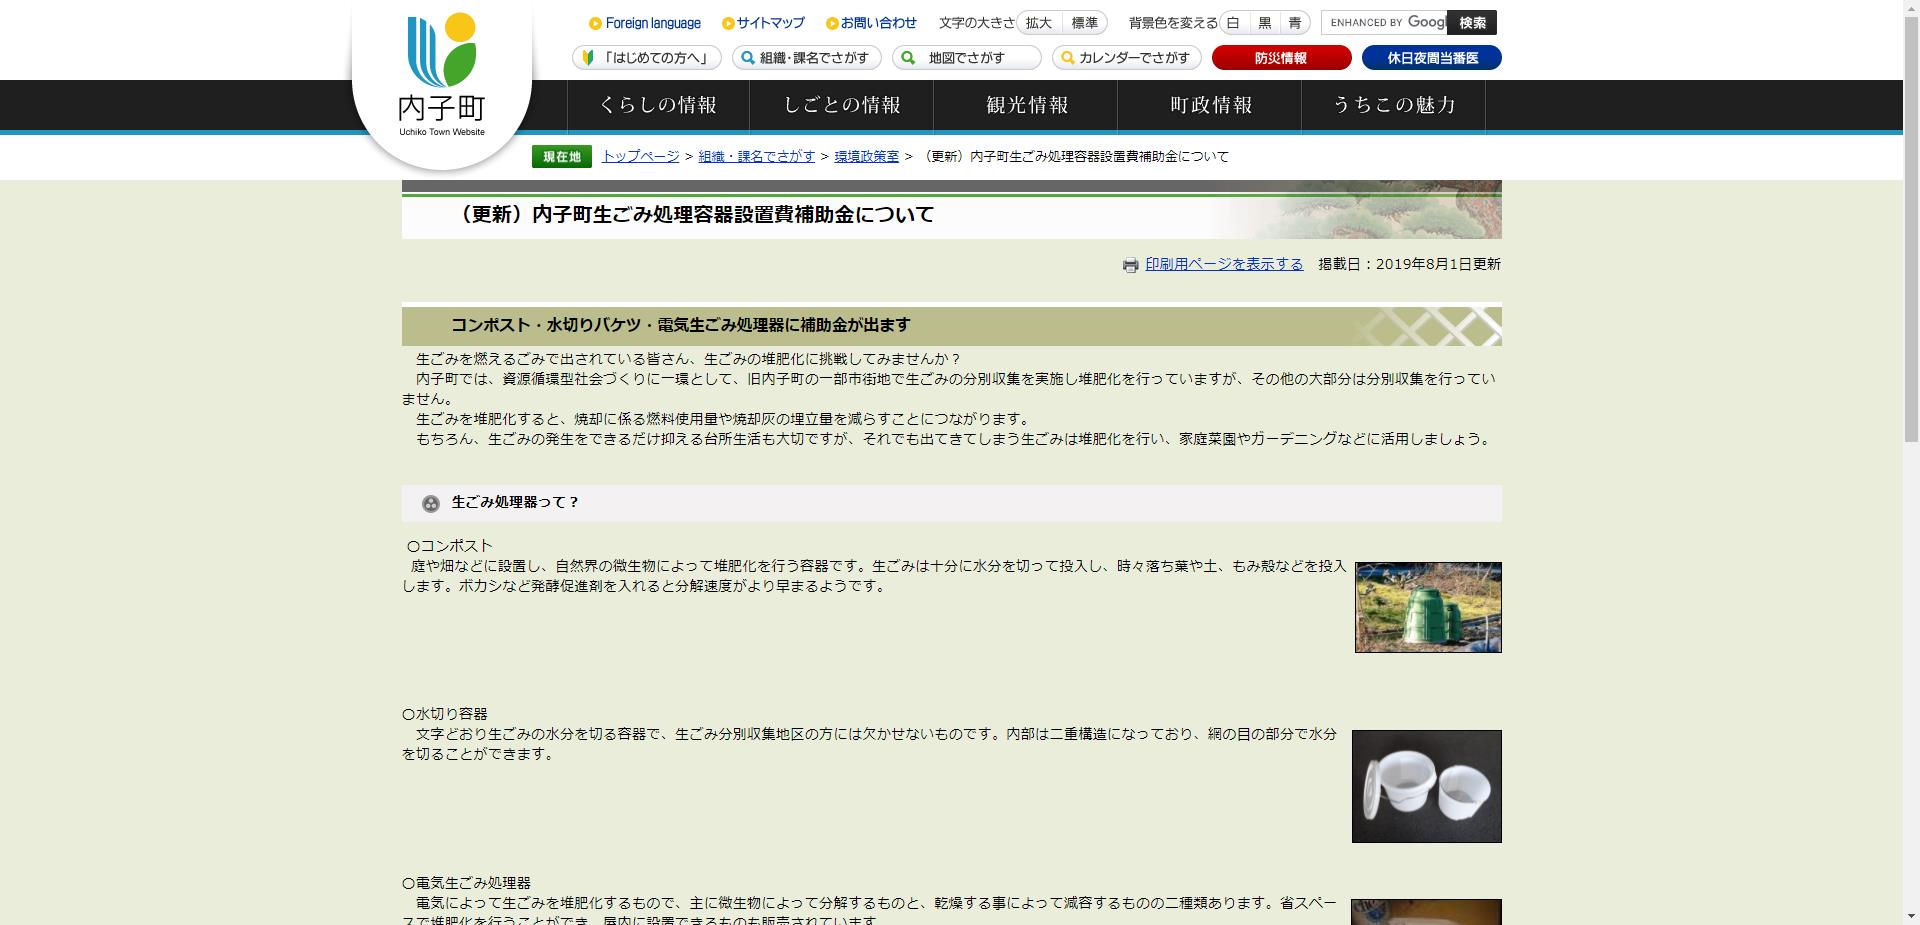The width and height of the screenshot is (1920, 925).
Task: Click the printer icon next to 印刷用ページを表示する
Action: click(1131, 264)
